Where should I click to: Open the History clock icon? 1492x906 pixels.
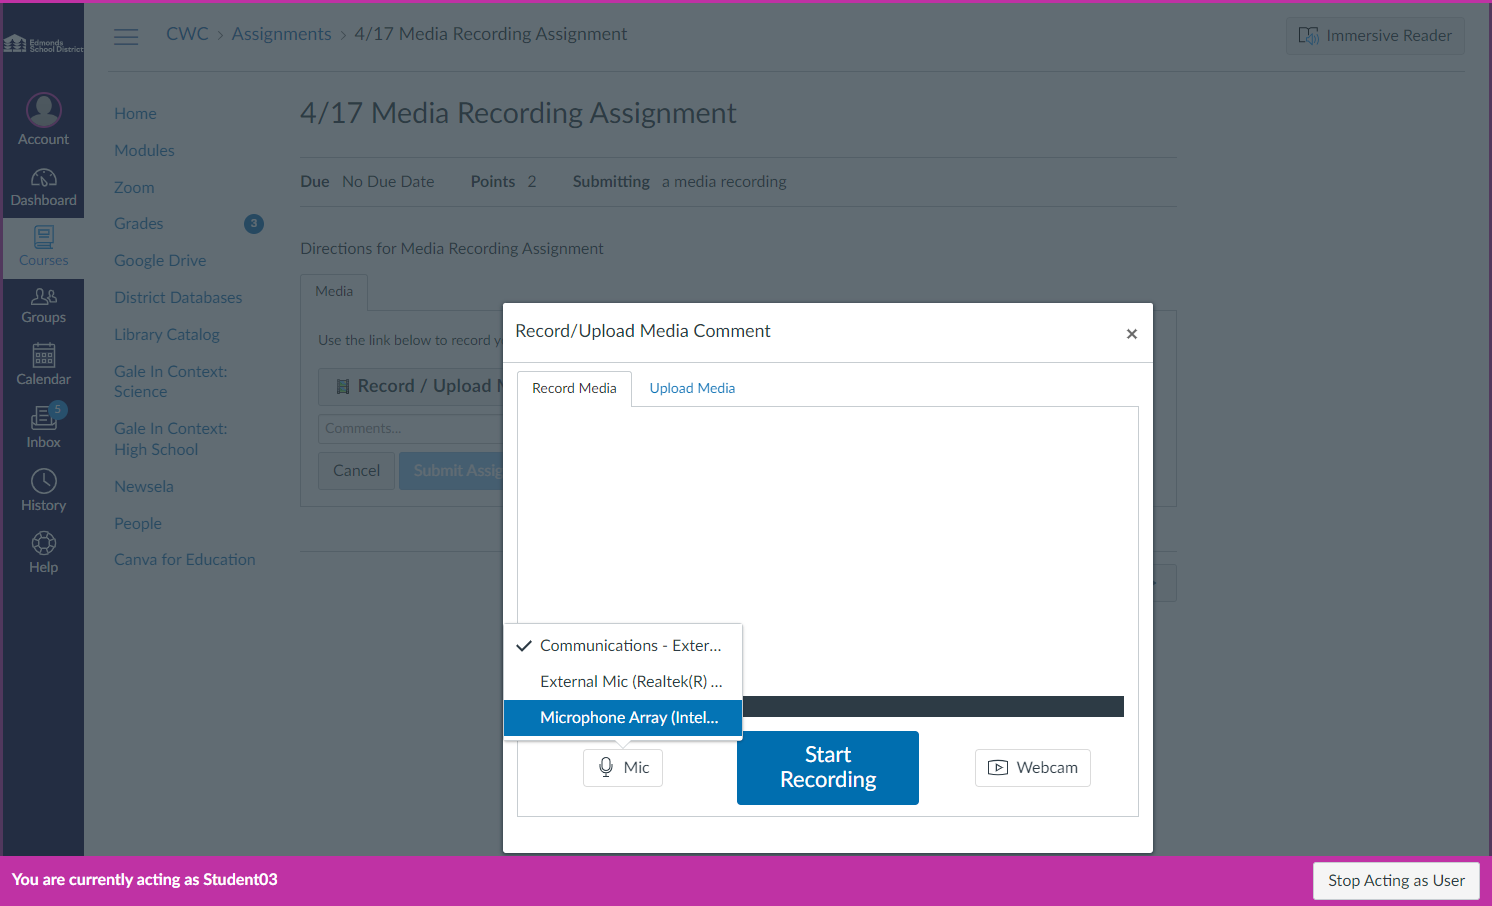pos(43,490)
